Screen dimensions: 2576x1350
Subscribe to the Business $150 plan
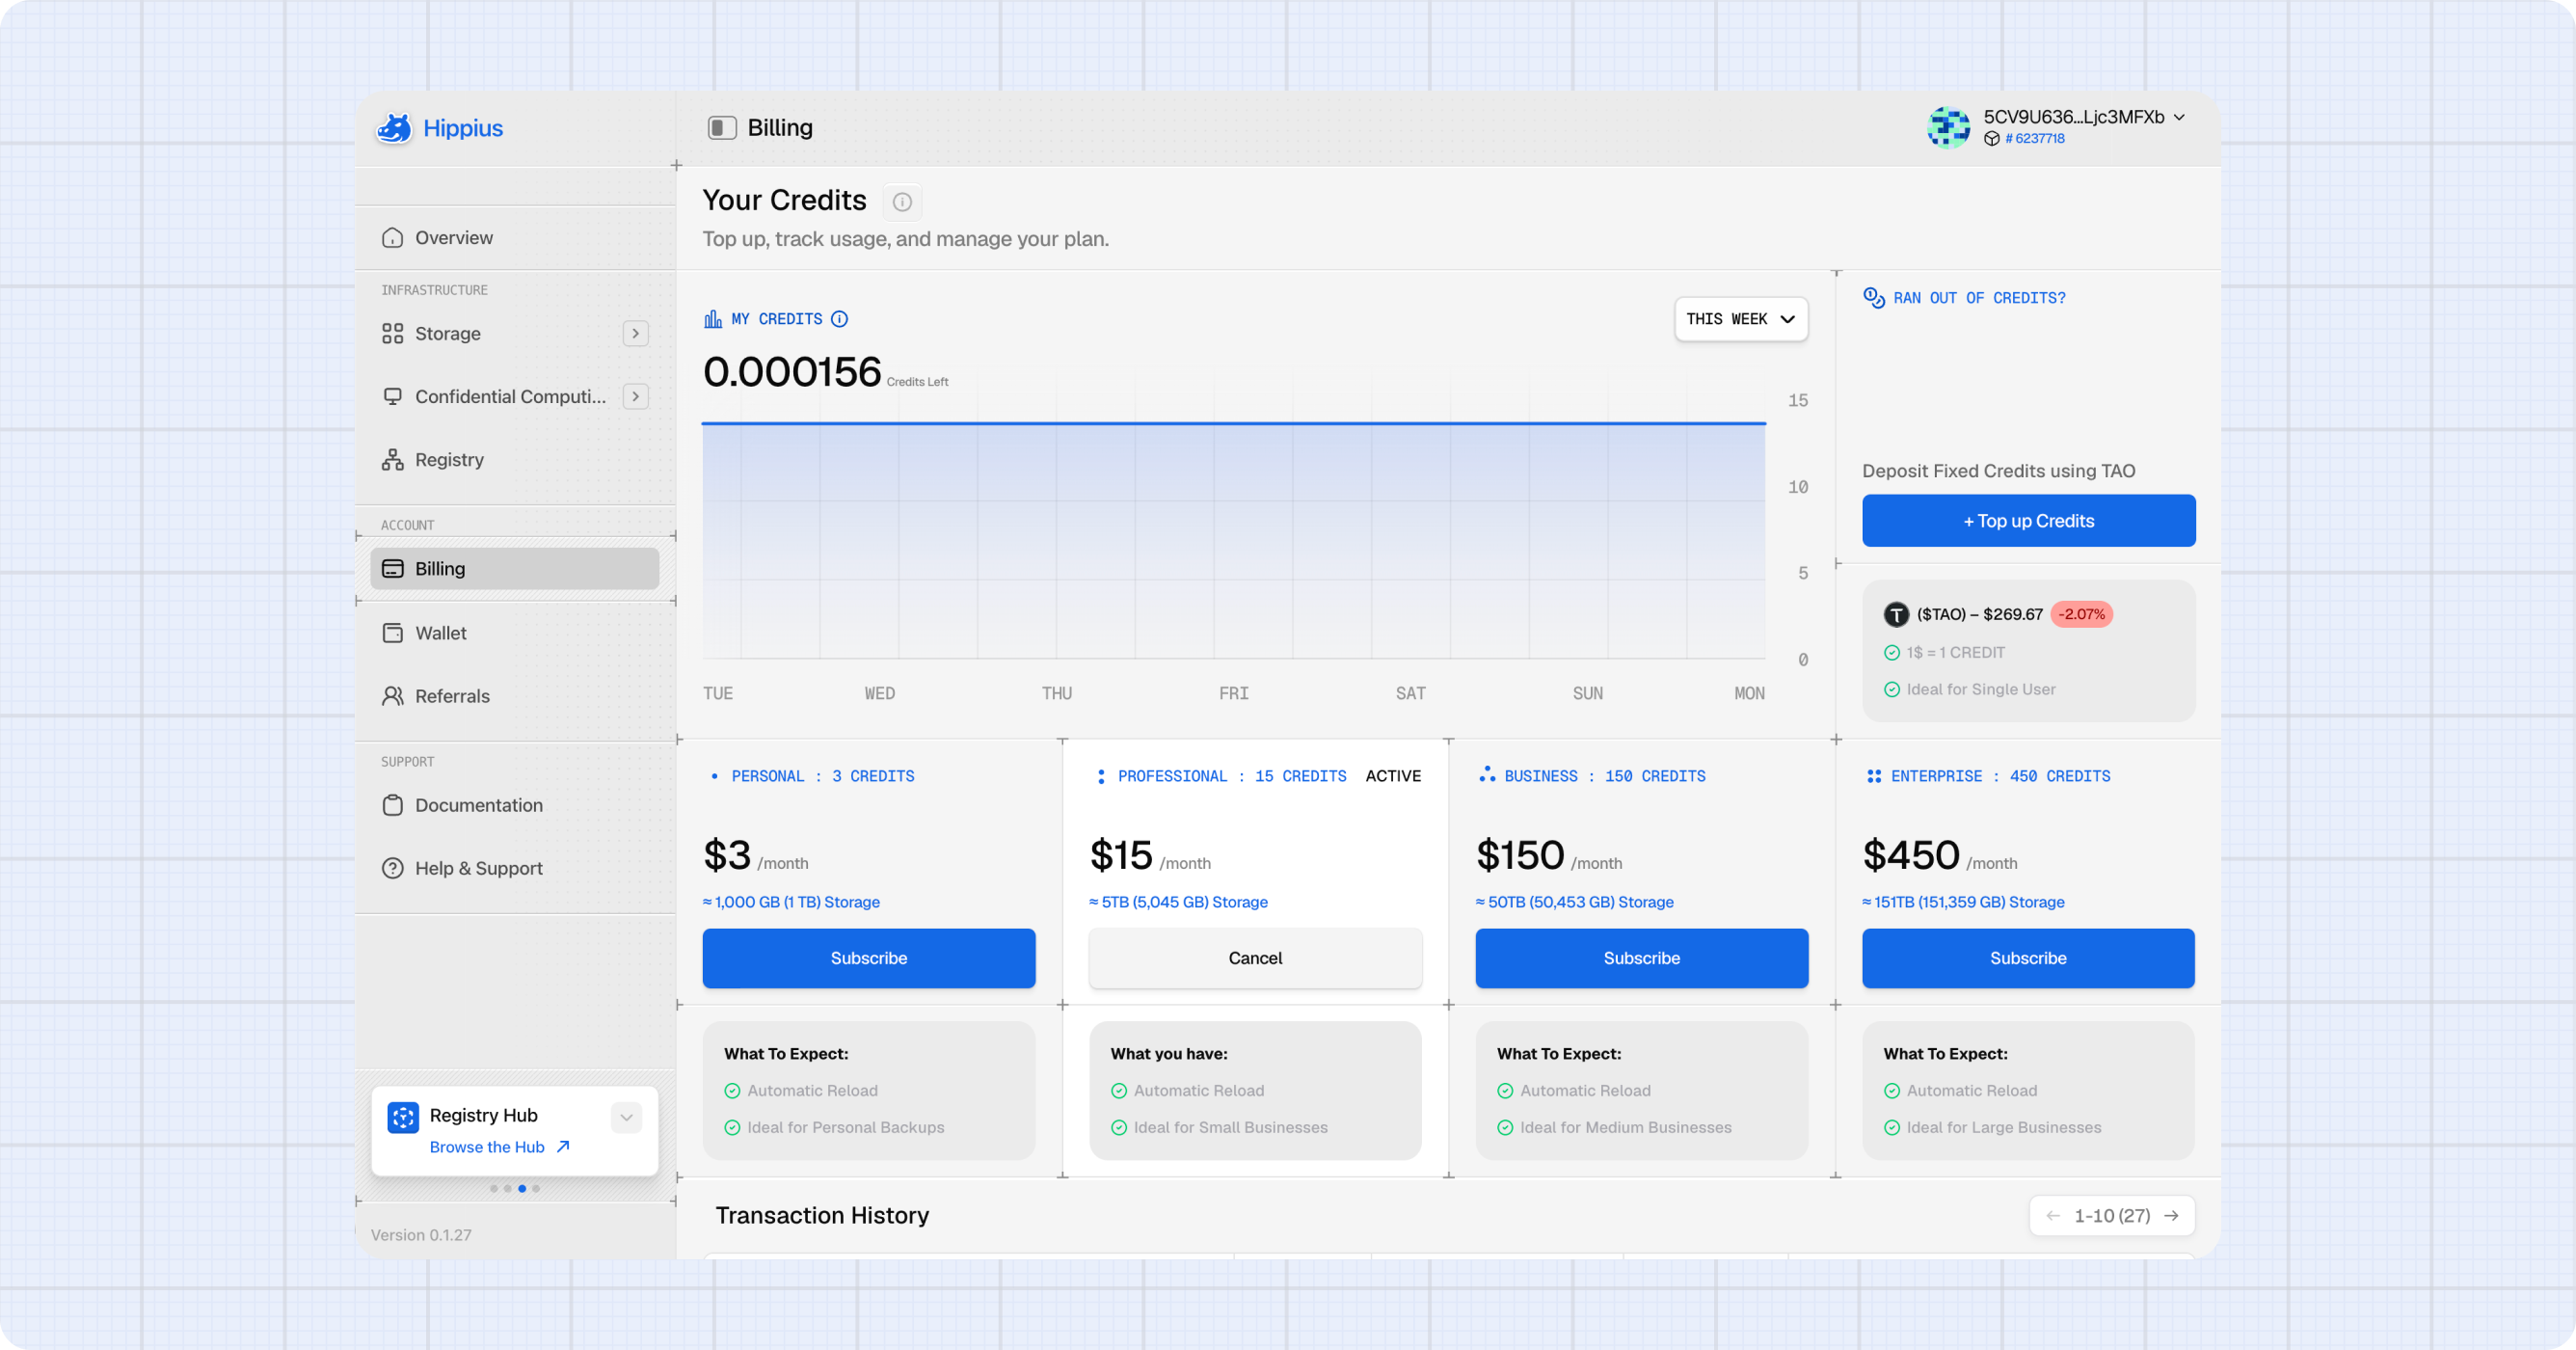coord(1642,958)
